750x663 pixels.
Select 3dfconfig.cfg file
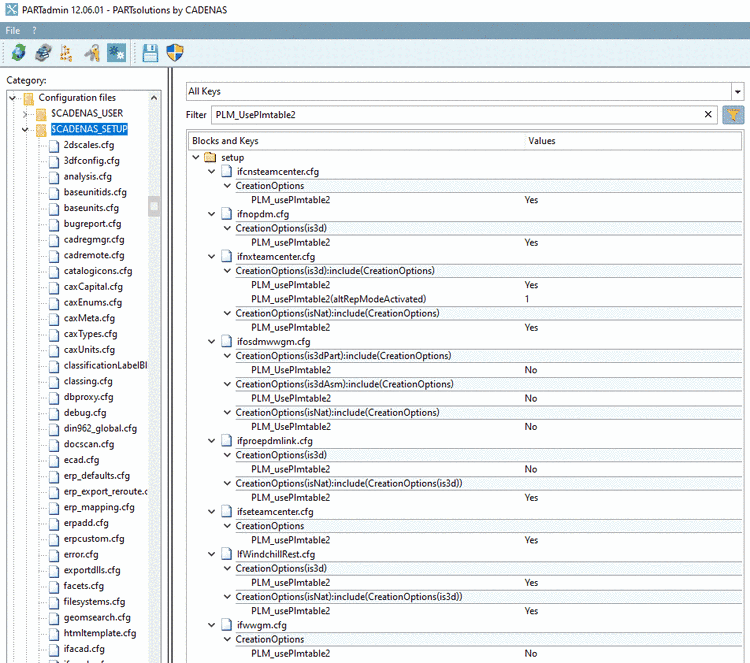pyautogui.click(x=91, y=161)
